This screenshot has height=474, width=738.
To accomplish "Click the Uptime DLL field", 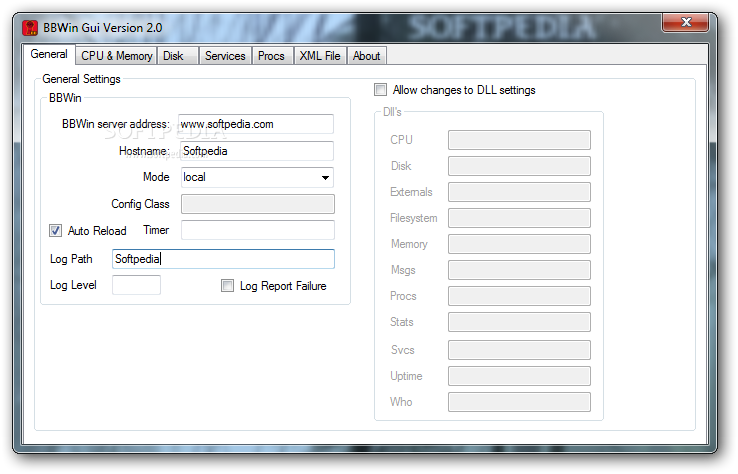I will [x=519, y=376].
